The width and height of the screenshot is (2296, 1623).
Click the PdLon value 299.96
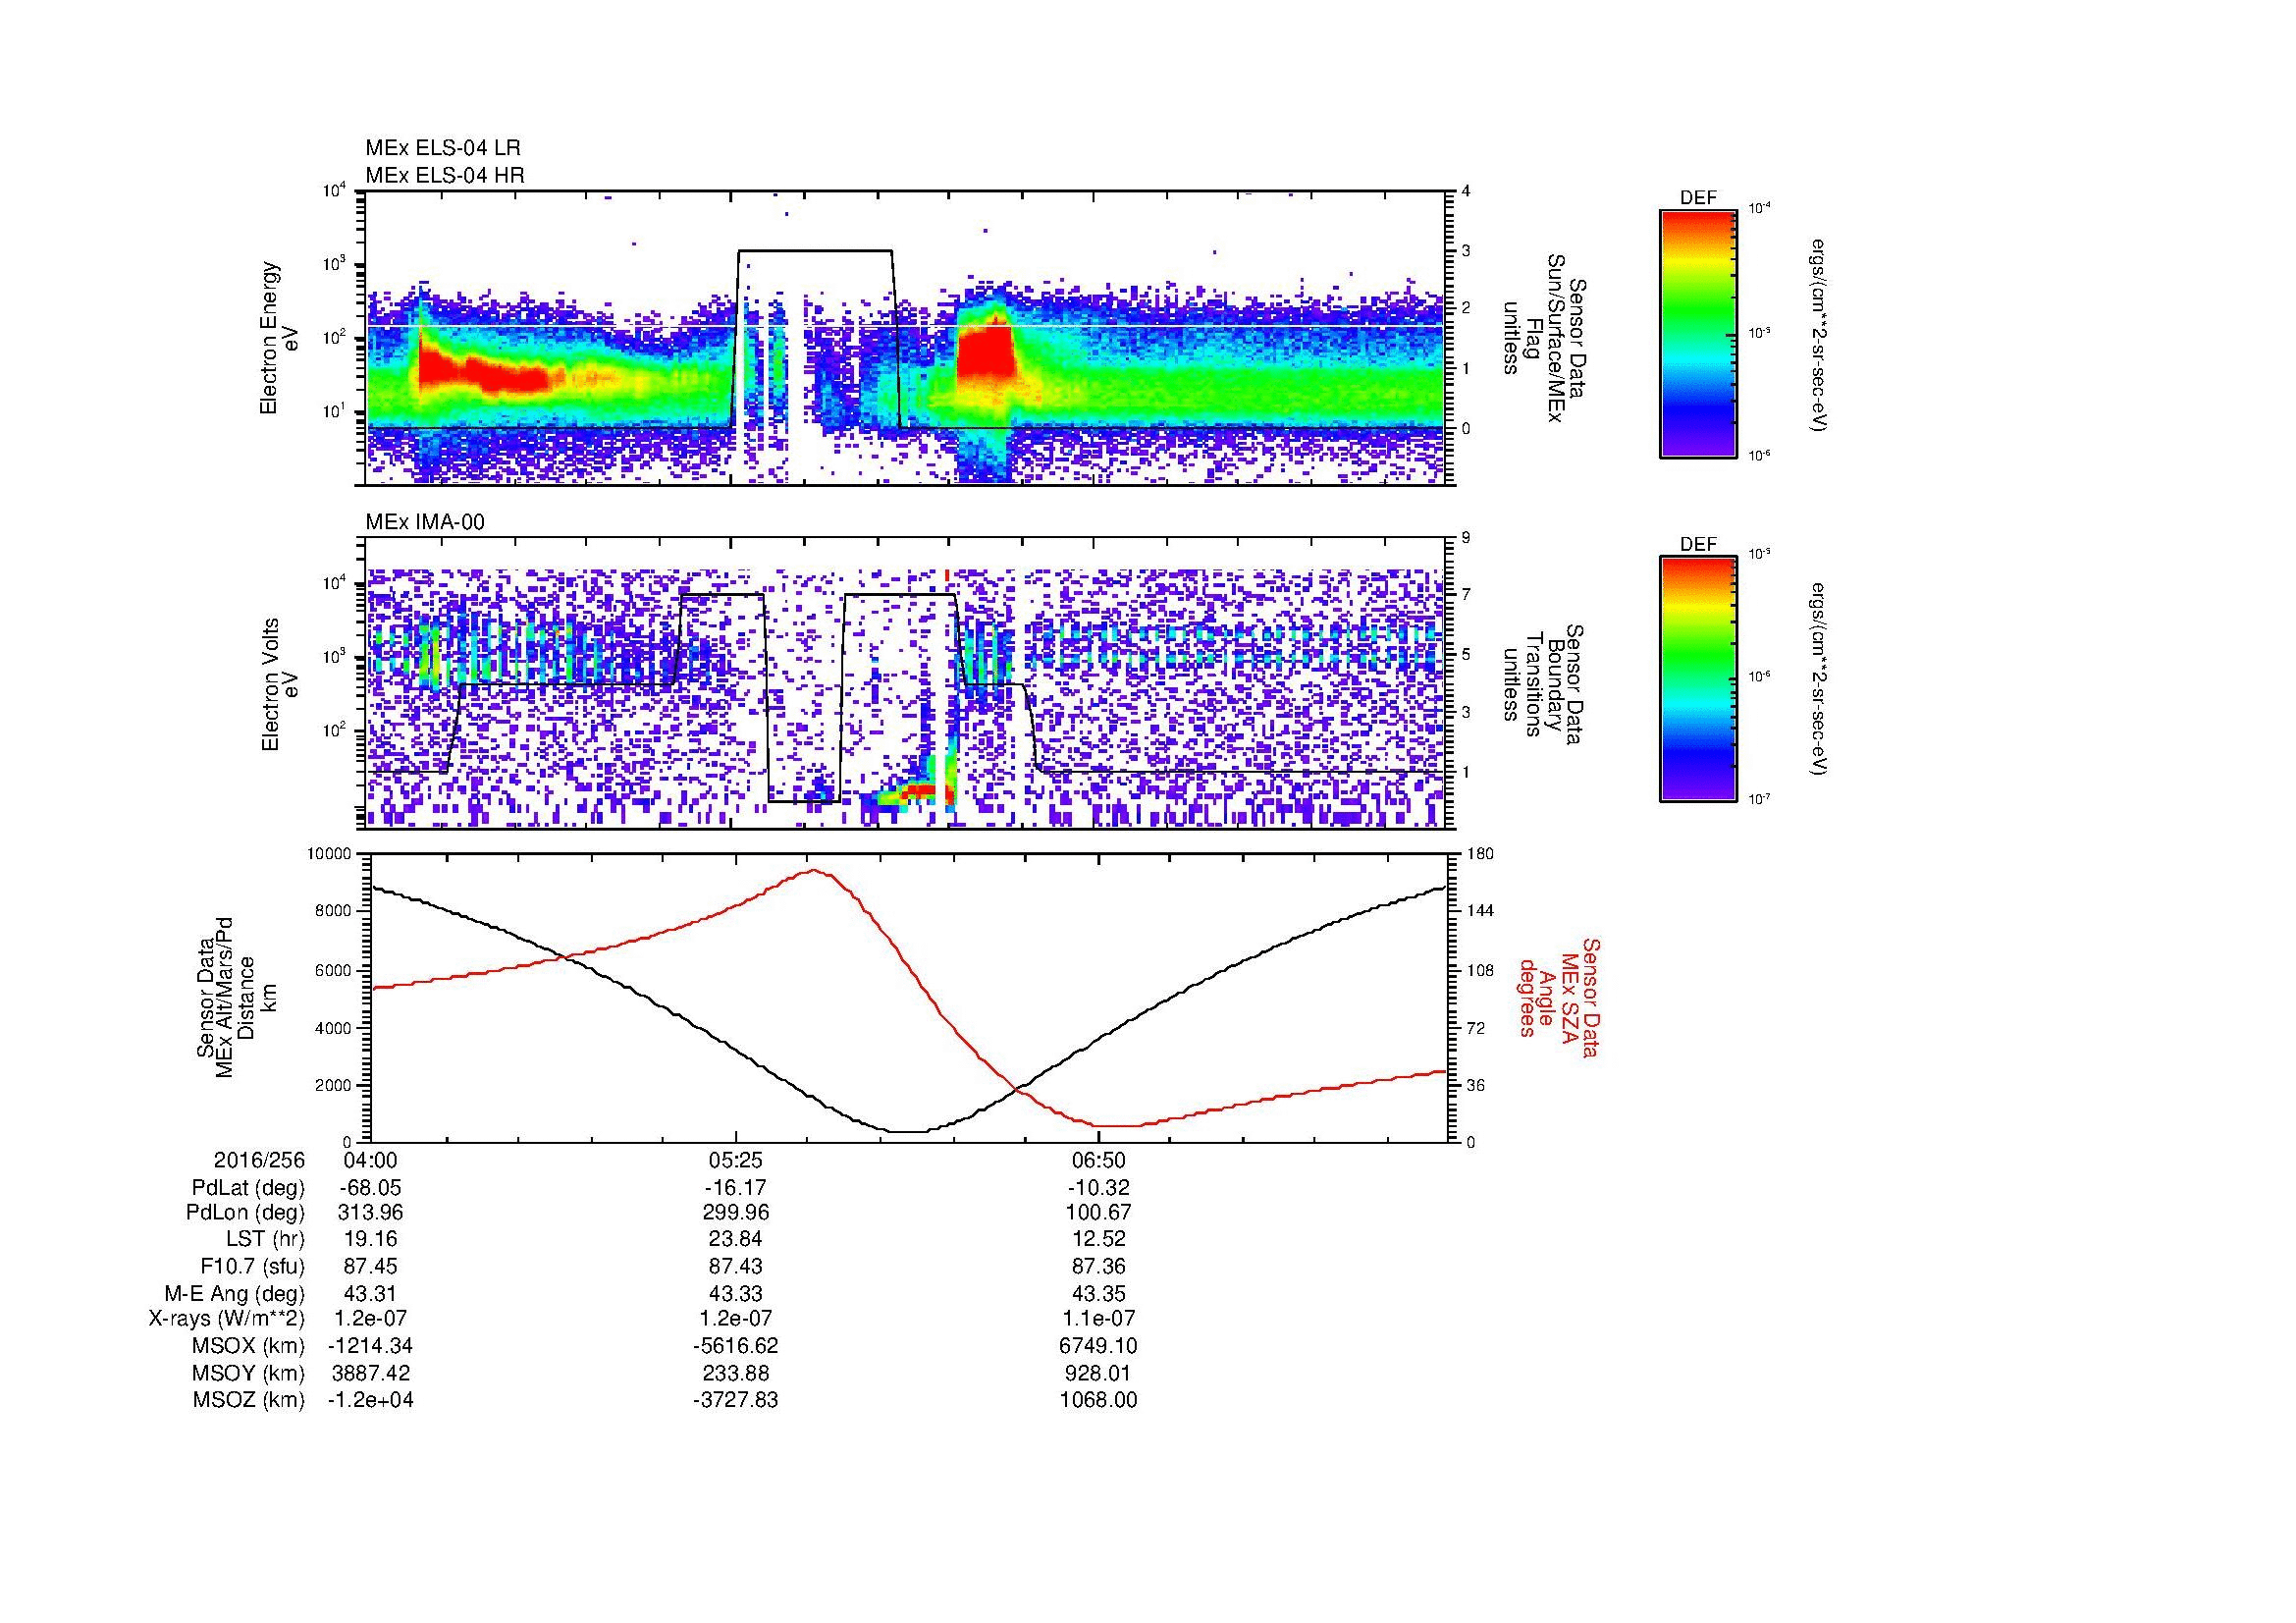pos(735,1213)
